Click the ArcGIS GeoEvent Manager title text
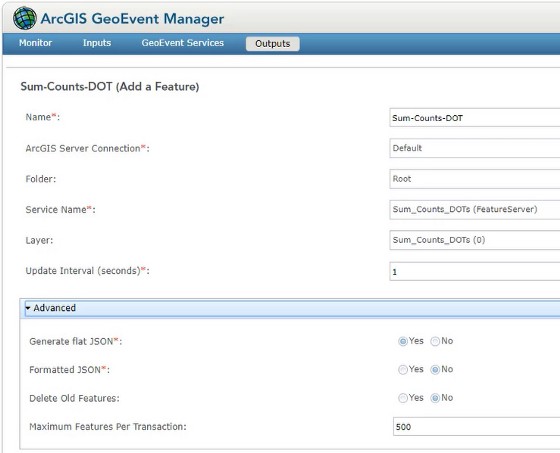This screenshot has width=560, height=453. [x=132, y=19]
